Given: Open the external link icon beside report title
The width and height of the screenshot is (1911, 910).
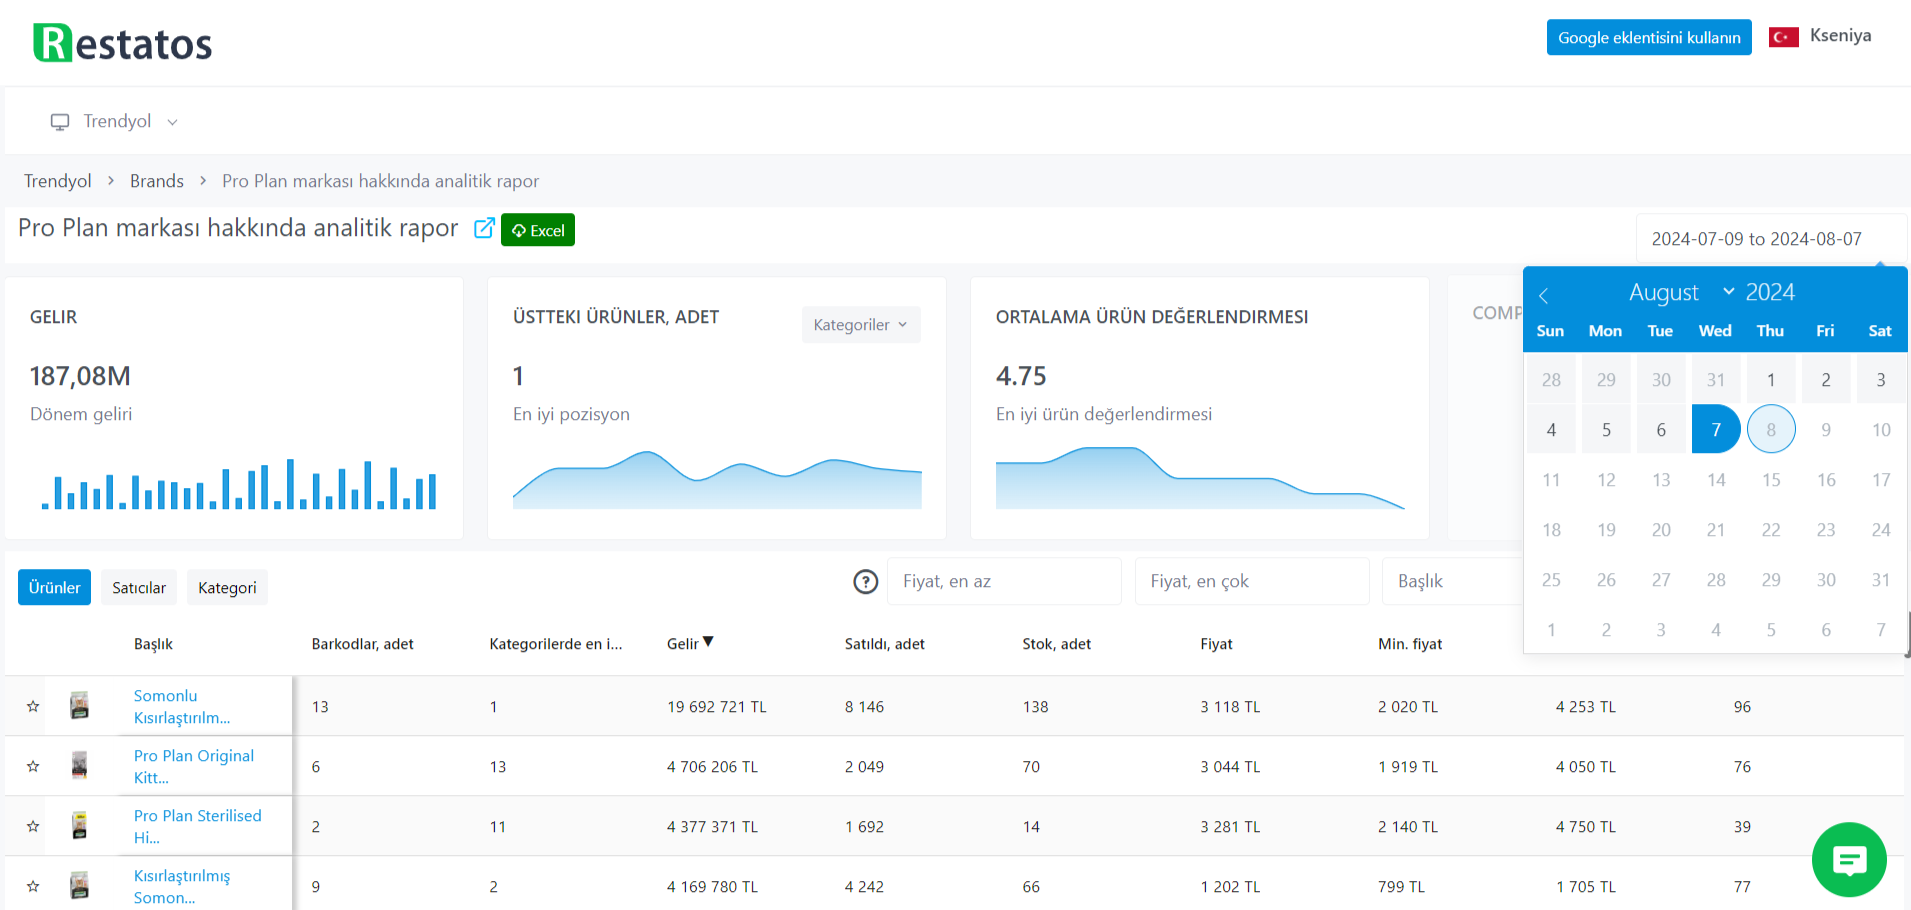Looking at the screenshot, I should [x=484, y=228].
